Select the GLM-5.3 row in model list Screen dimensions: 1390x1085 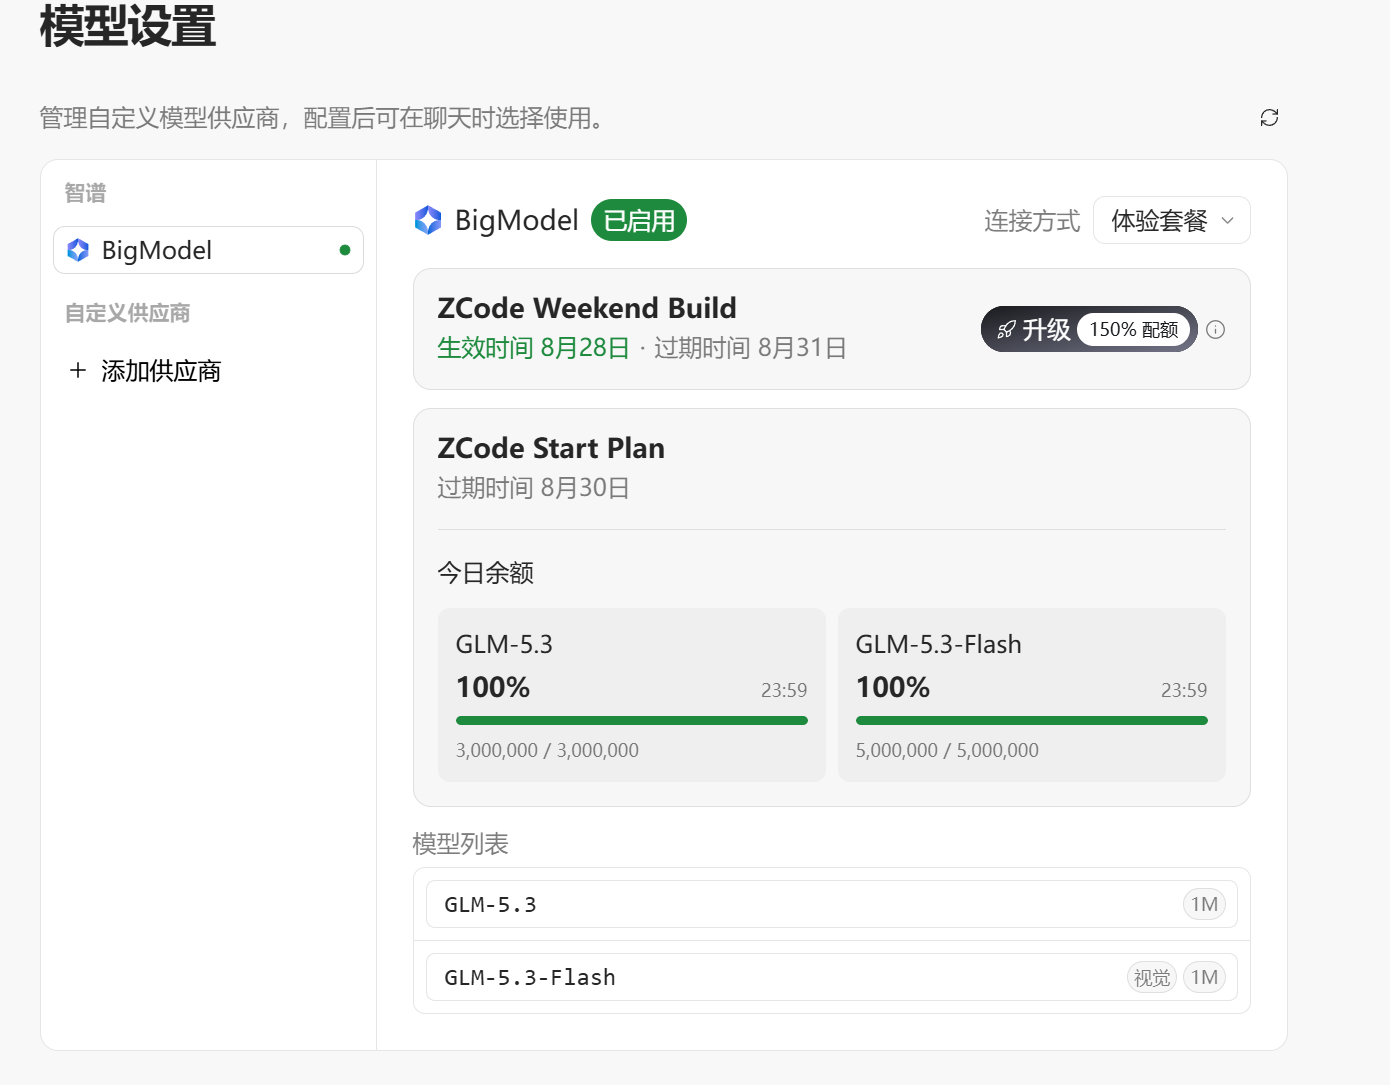[x=832, y=904]
